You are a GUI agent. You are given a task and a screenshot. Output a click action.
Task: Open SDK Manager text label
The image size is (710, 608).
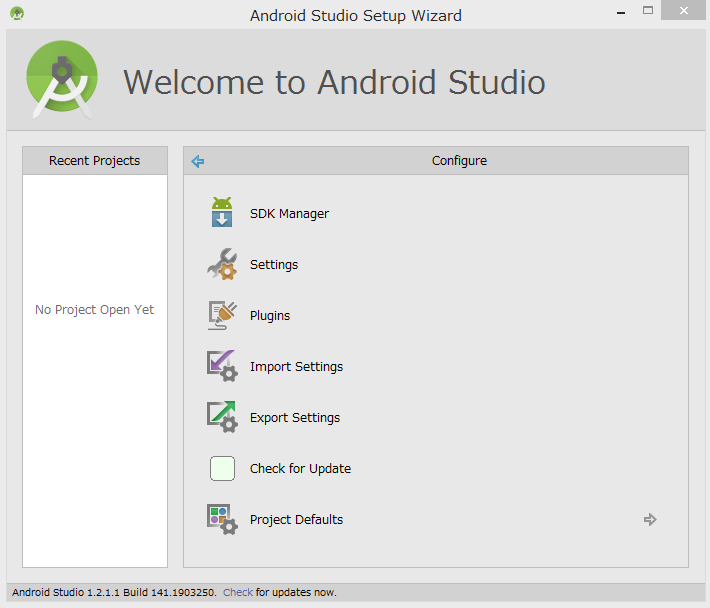[289, 213]
